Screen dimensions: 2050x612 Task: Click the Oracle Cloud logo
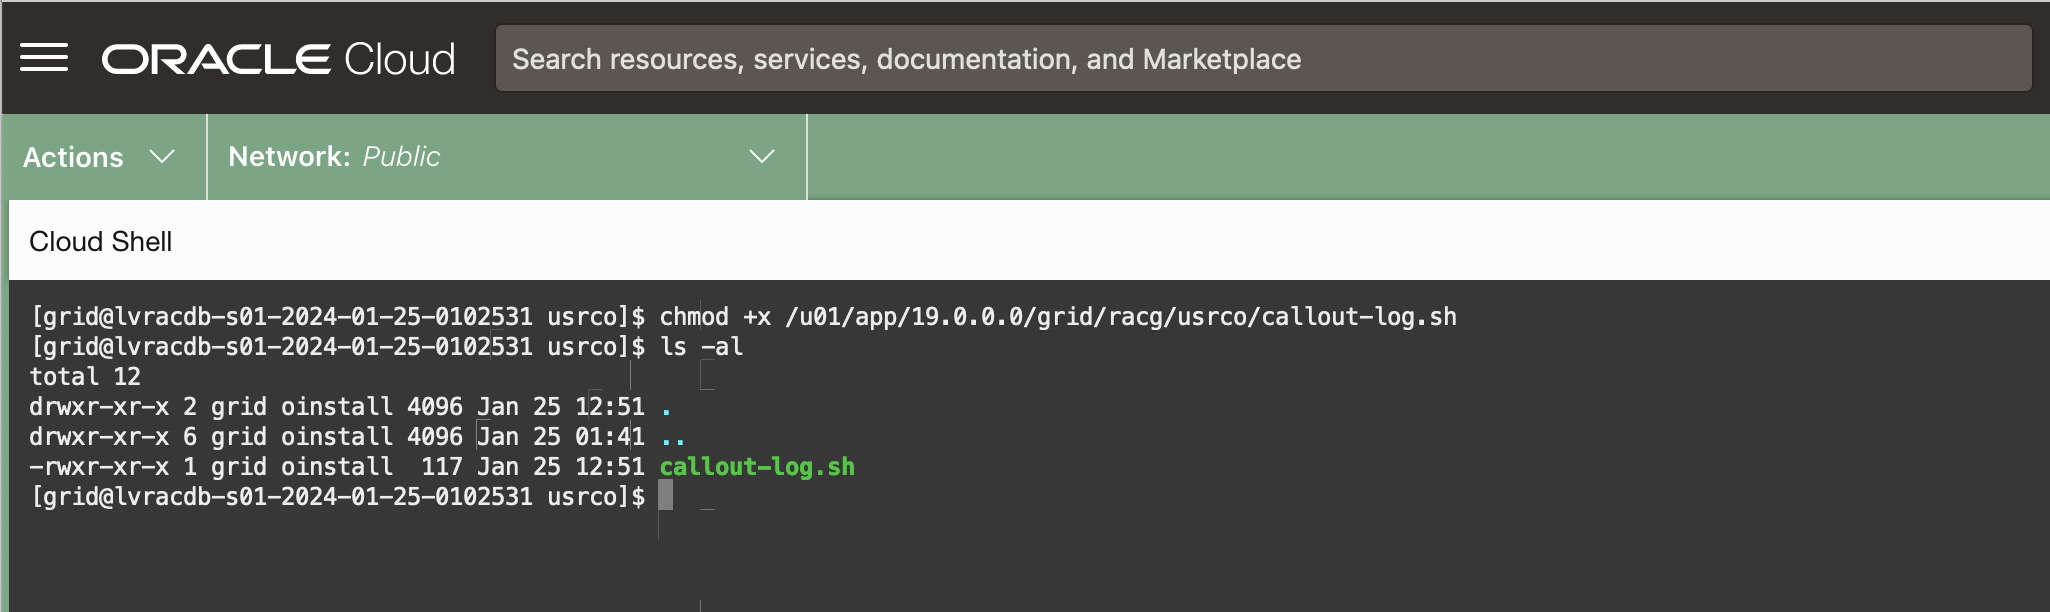click(x=278, y=59)
